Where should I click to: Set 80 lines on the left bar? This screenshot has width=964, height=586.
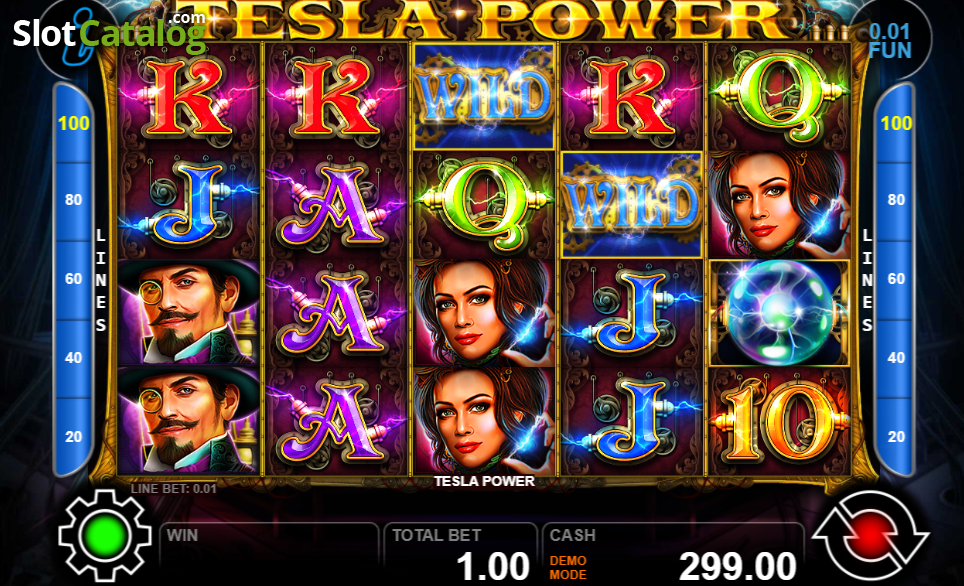[74, 200]
